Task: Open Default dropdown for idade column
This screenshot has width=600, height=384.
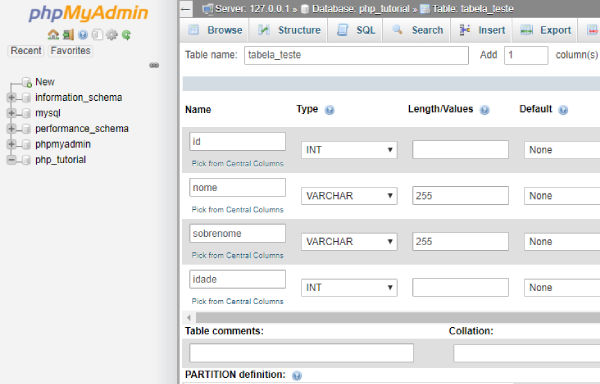Action: point(562,288)
